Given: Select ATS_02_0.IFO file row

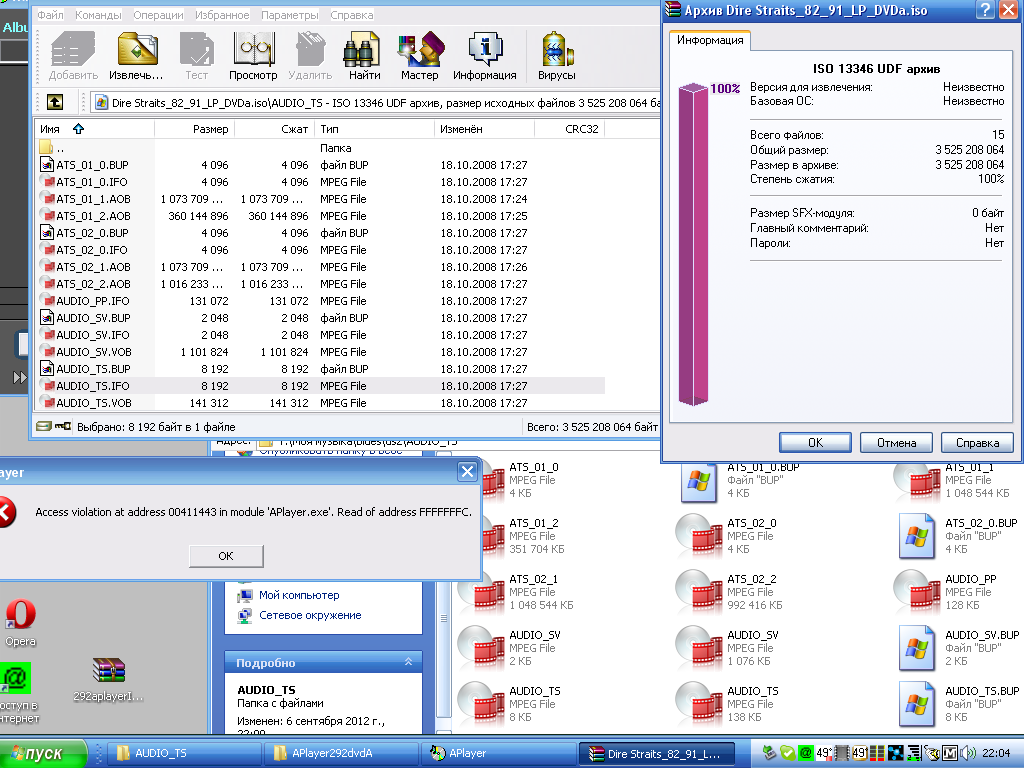Looking at the screenshot, I should point(320,250).
